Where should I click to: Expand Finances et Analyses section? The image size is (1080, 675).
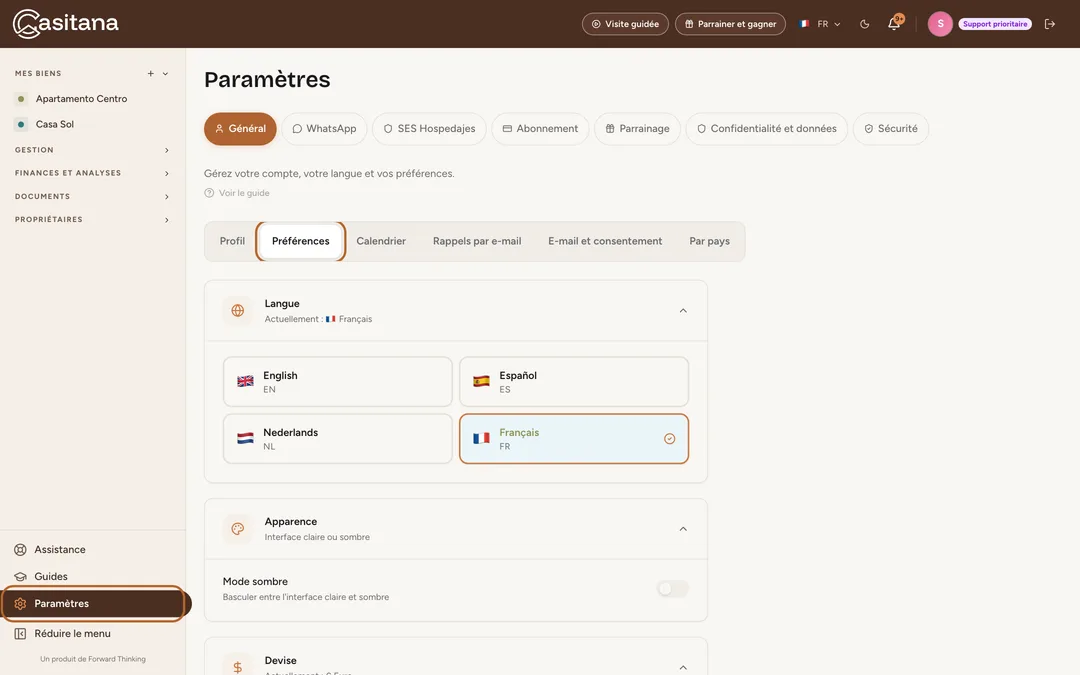pyautogui.click(x=92, y=174)
